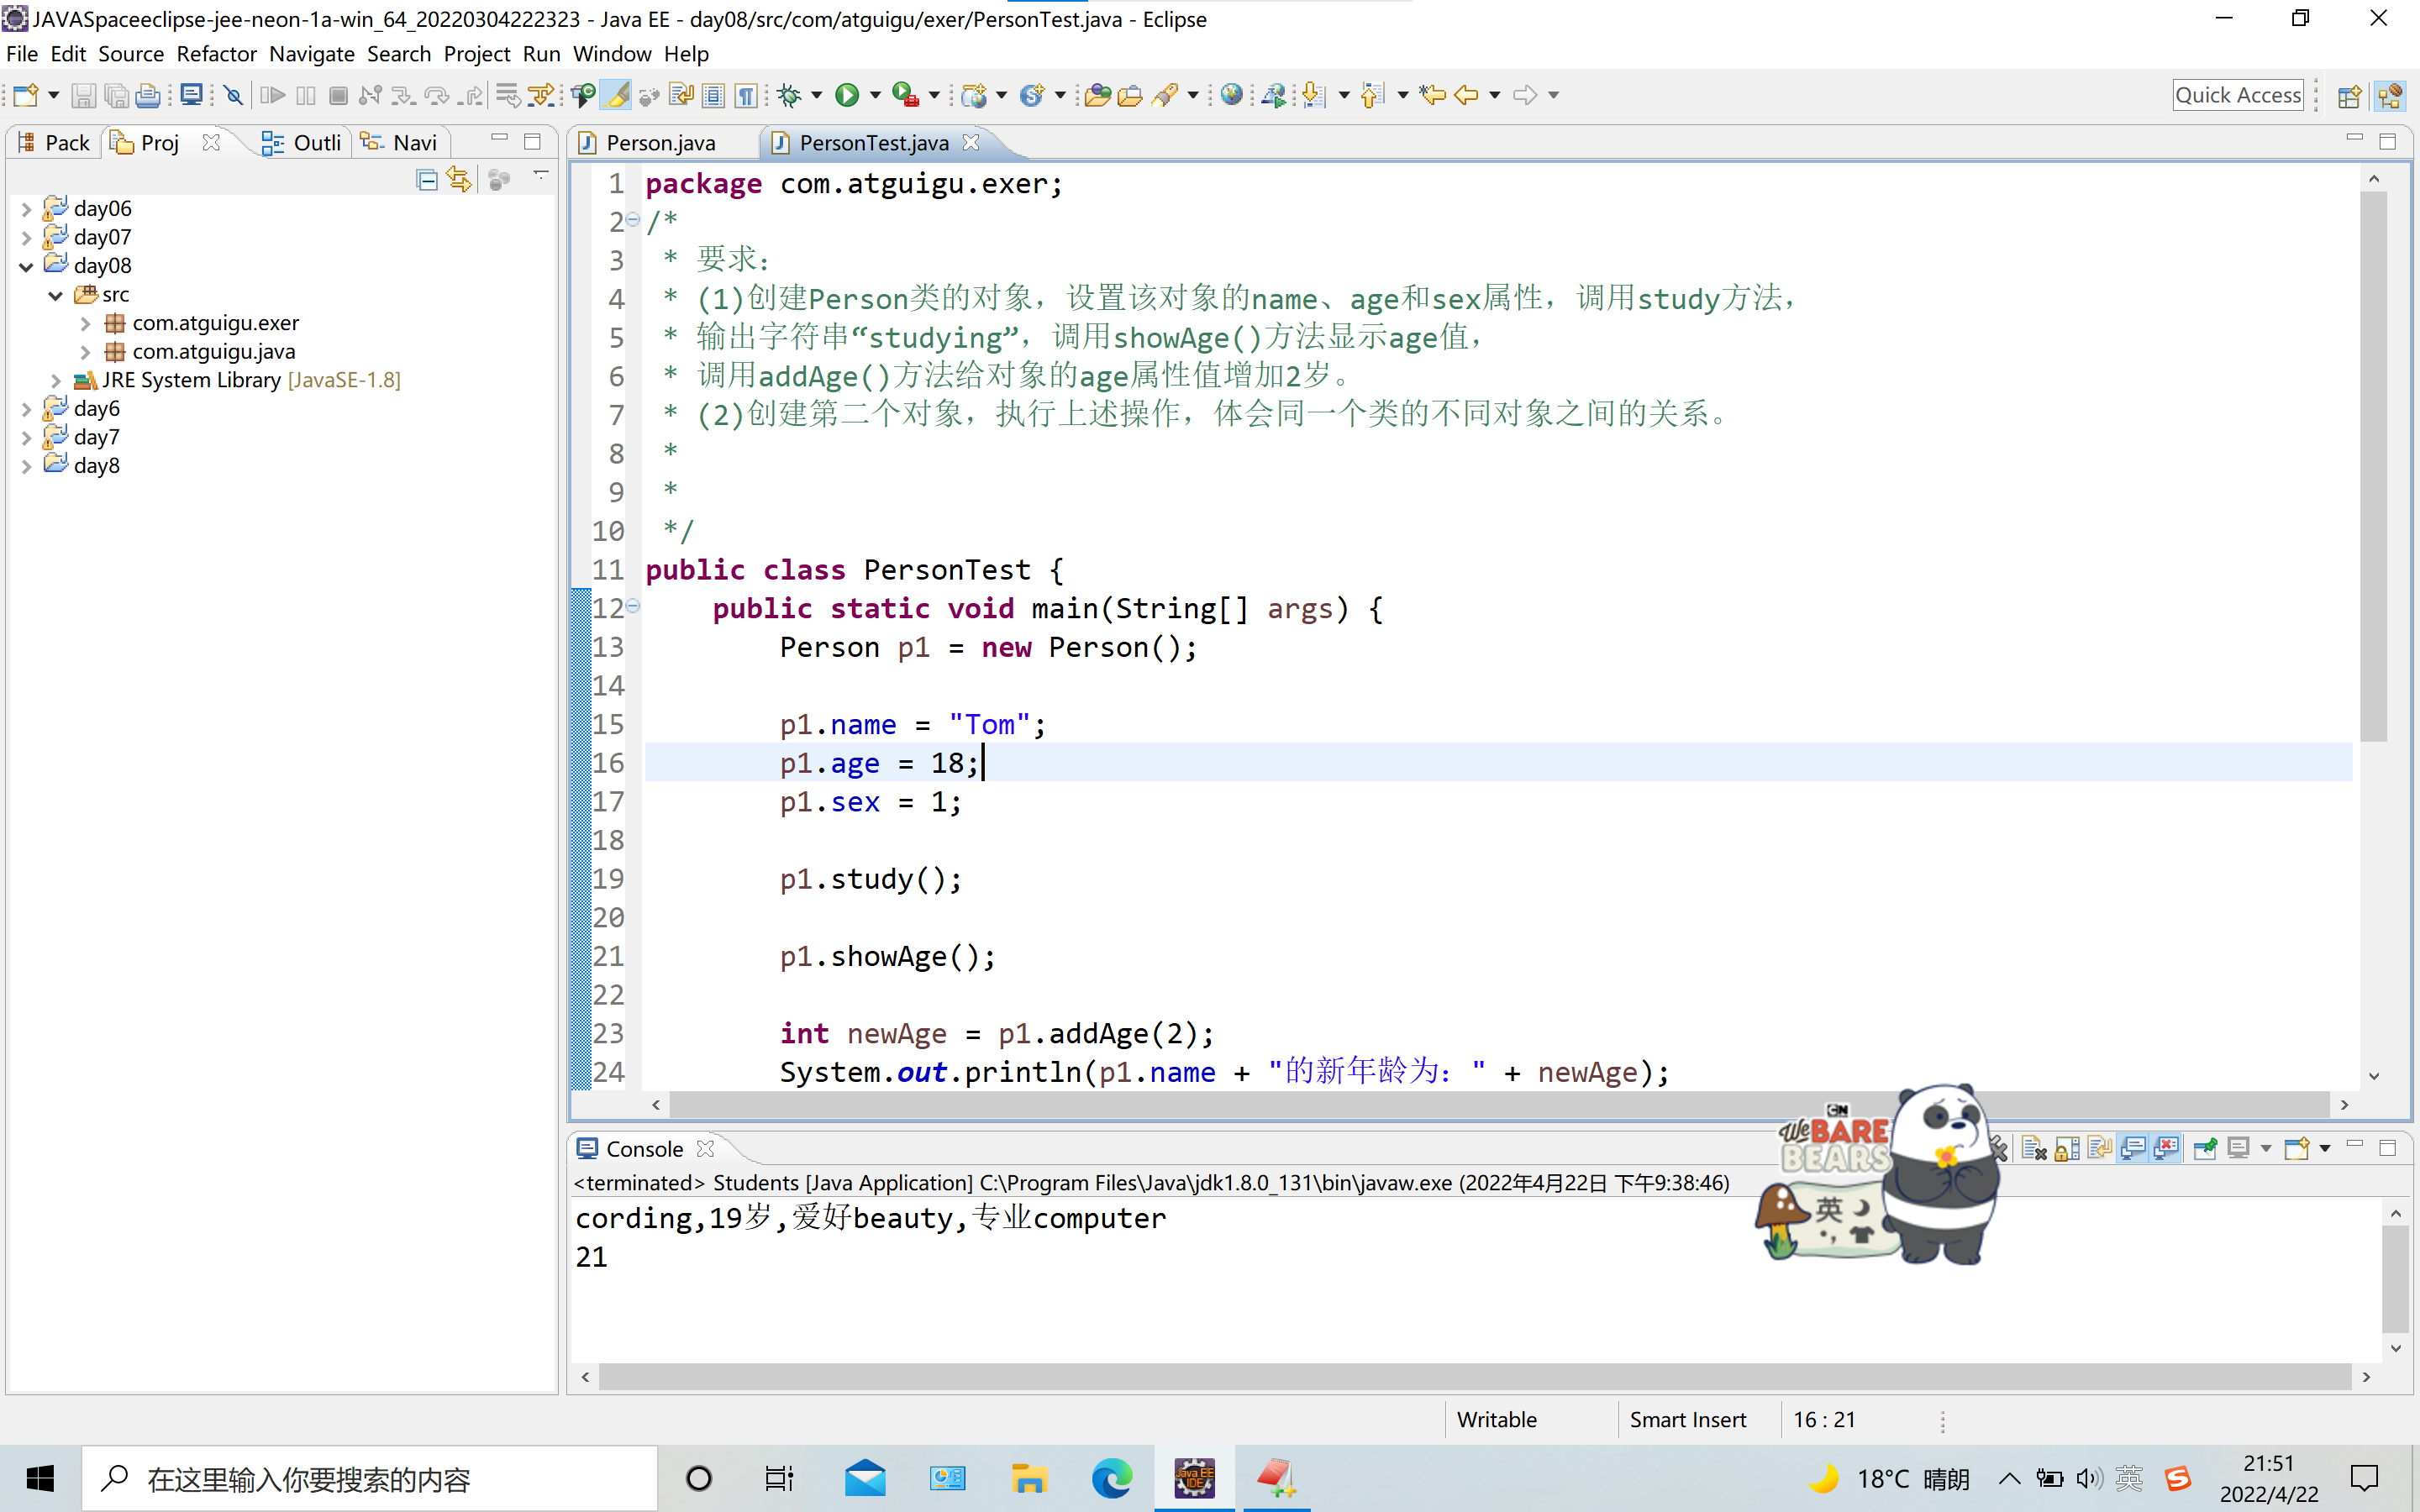Expand the day06 project tree node

[27, 209]
